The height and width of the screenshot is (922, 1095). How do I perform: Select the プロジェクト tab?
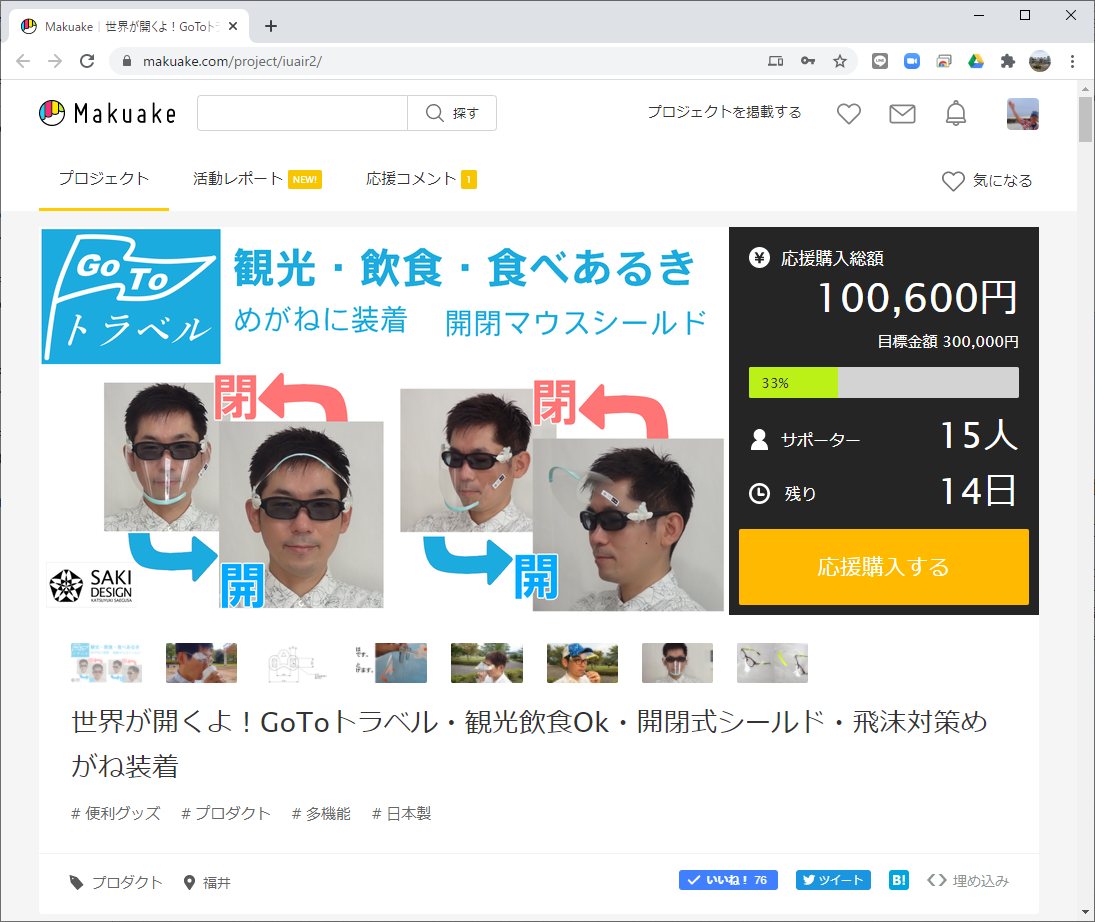click(x=103, y=179)
